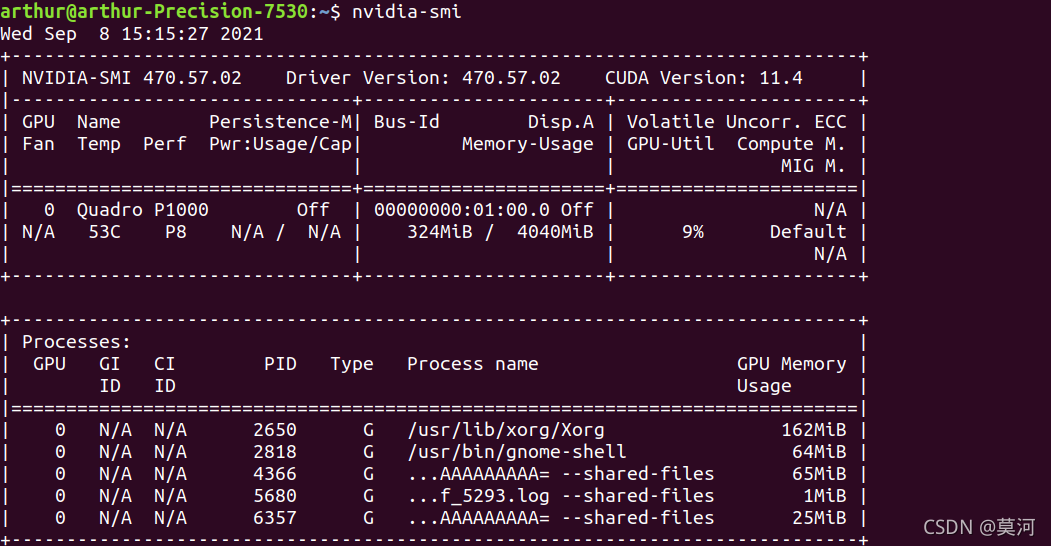This screenshot has width=1051, height=546.
Task: Click the 4040MiB total memory value
Action: (x=555, y=232)
